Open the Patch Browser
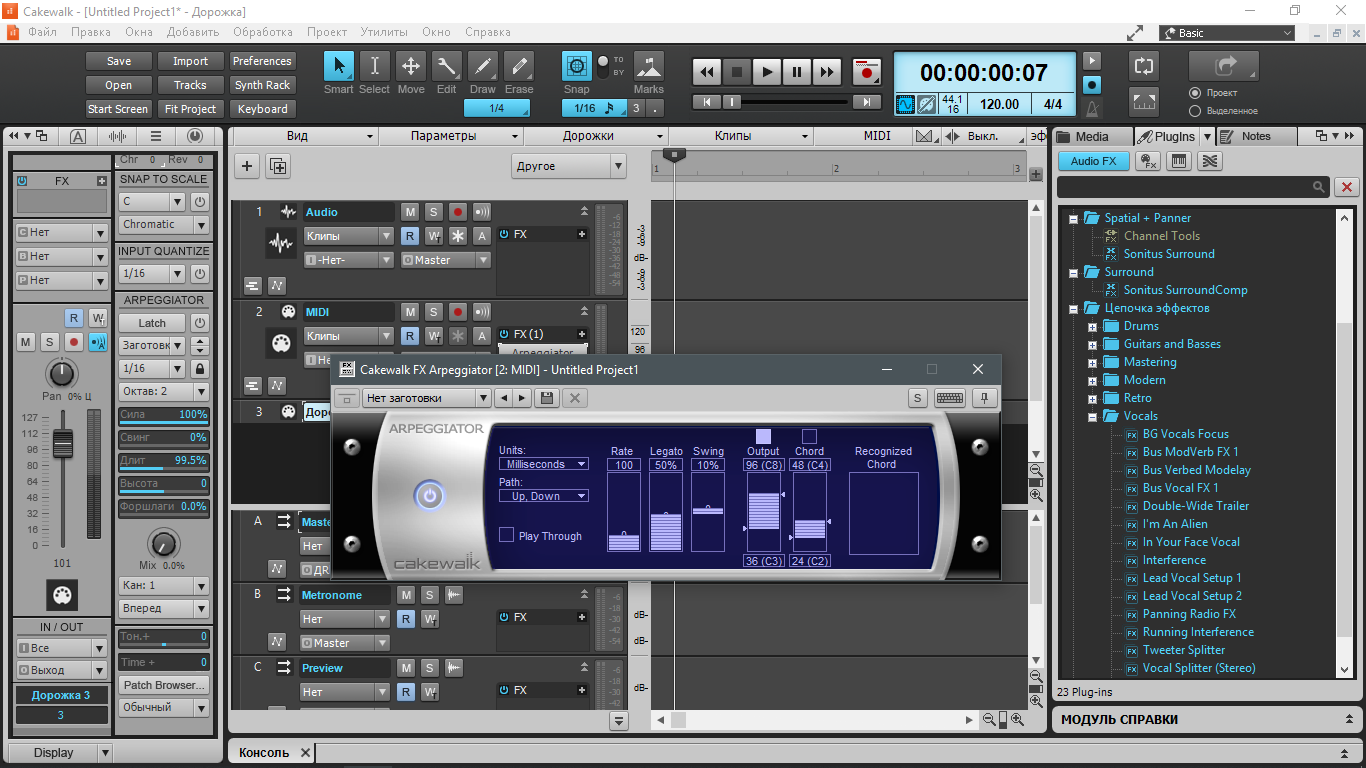1366x768 pixels. [x=163, y=685]
